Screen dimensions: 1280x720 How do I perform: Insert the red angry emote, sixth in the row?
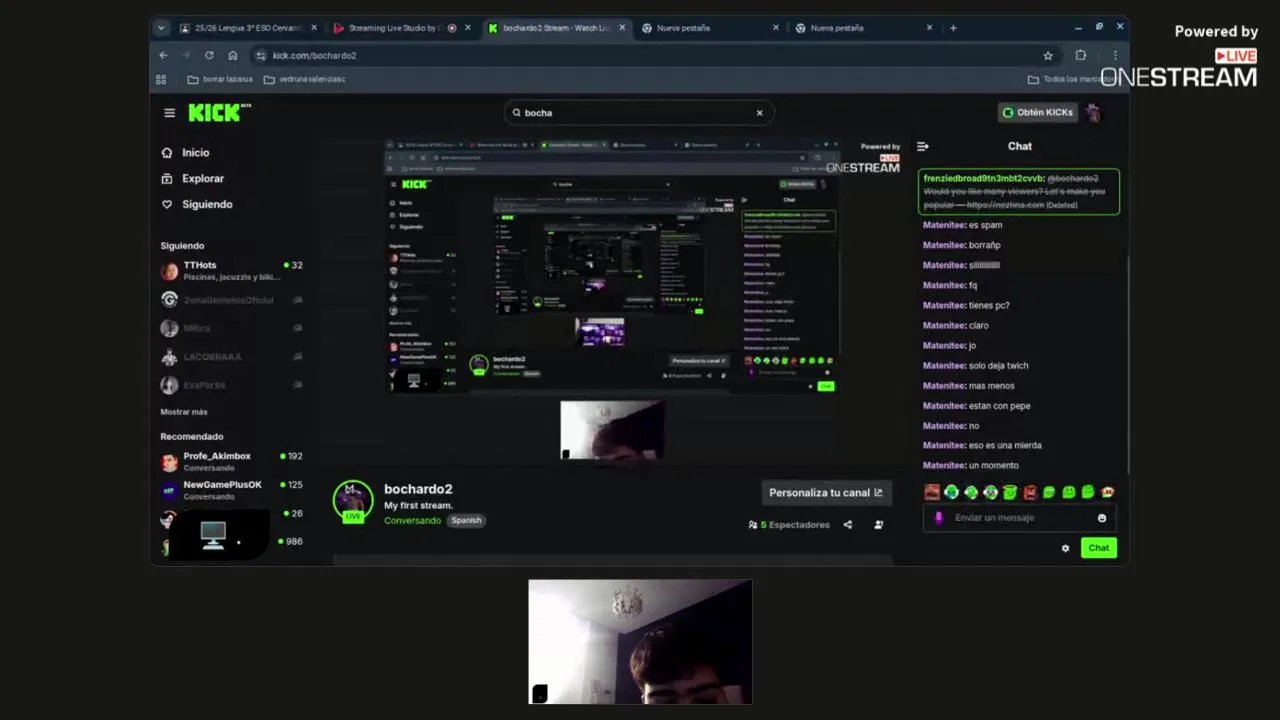click(x=1029, y=492)
